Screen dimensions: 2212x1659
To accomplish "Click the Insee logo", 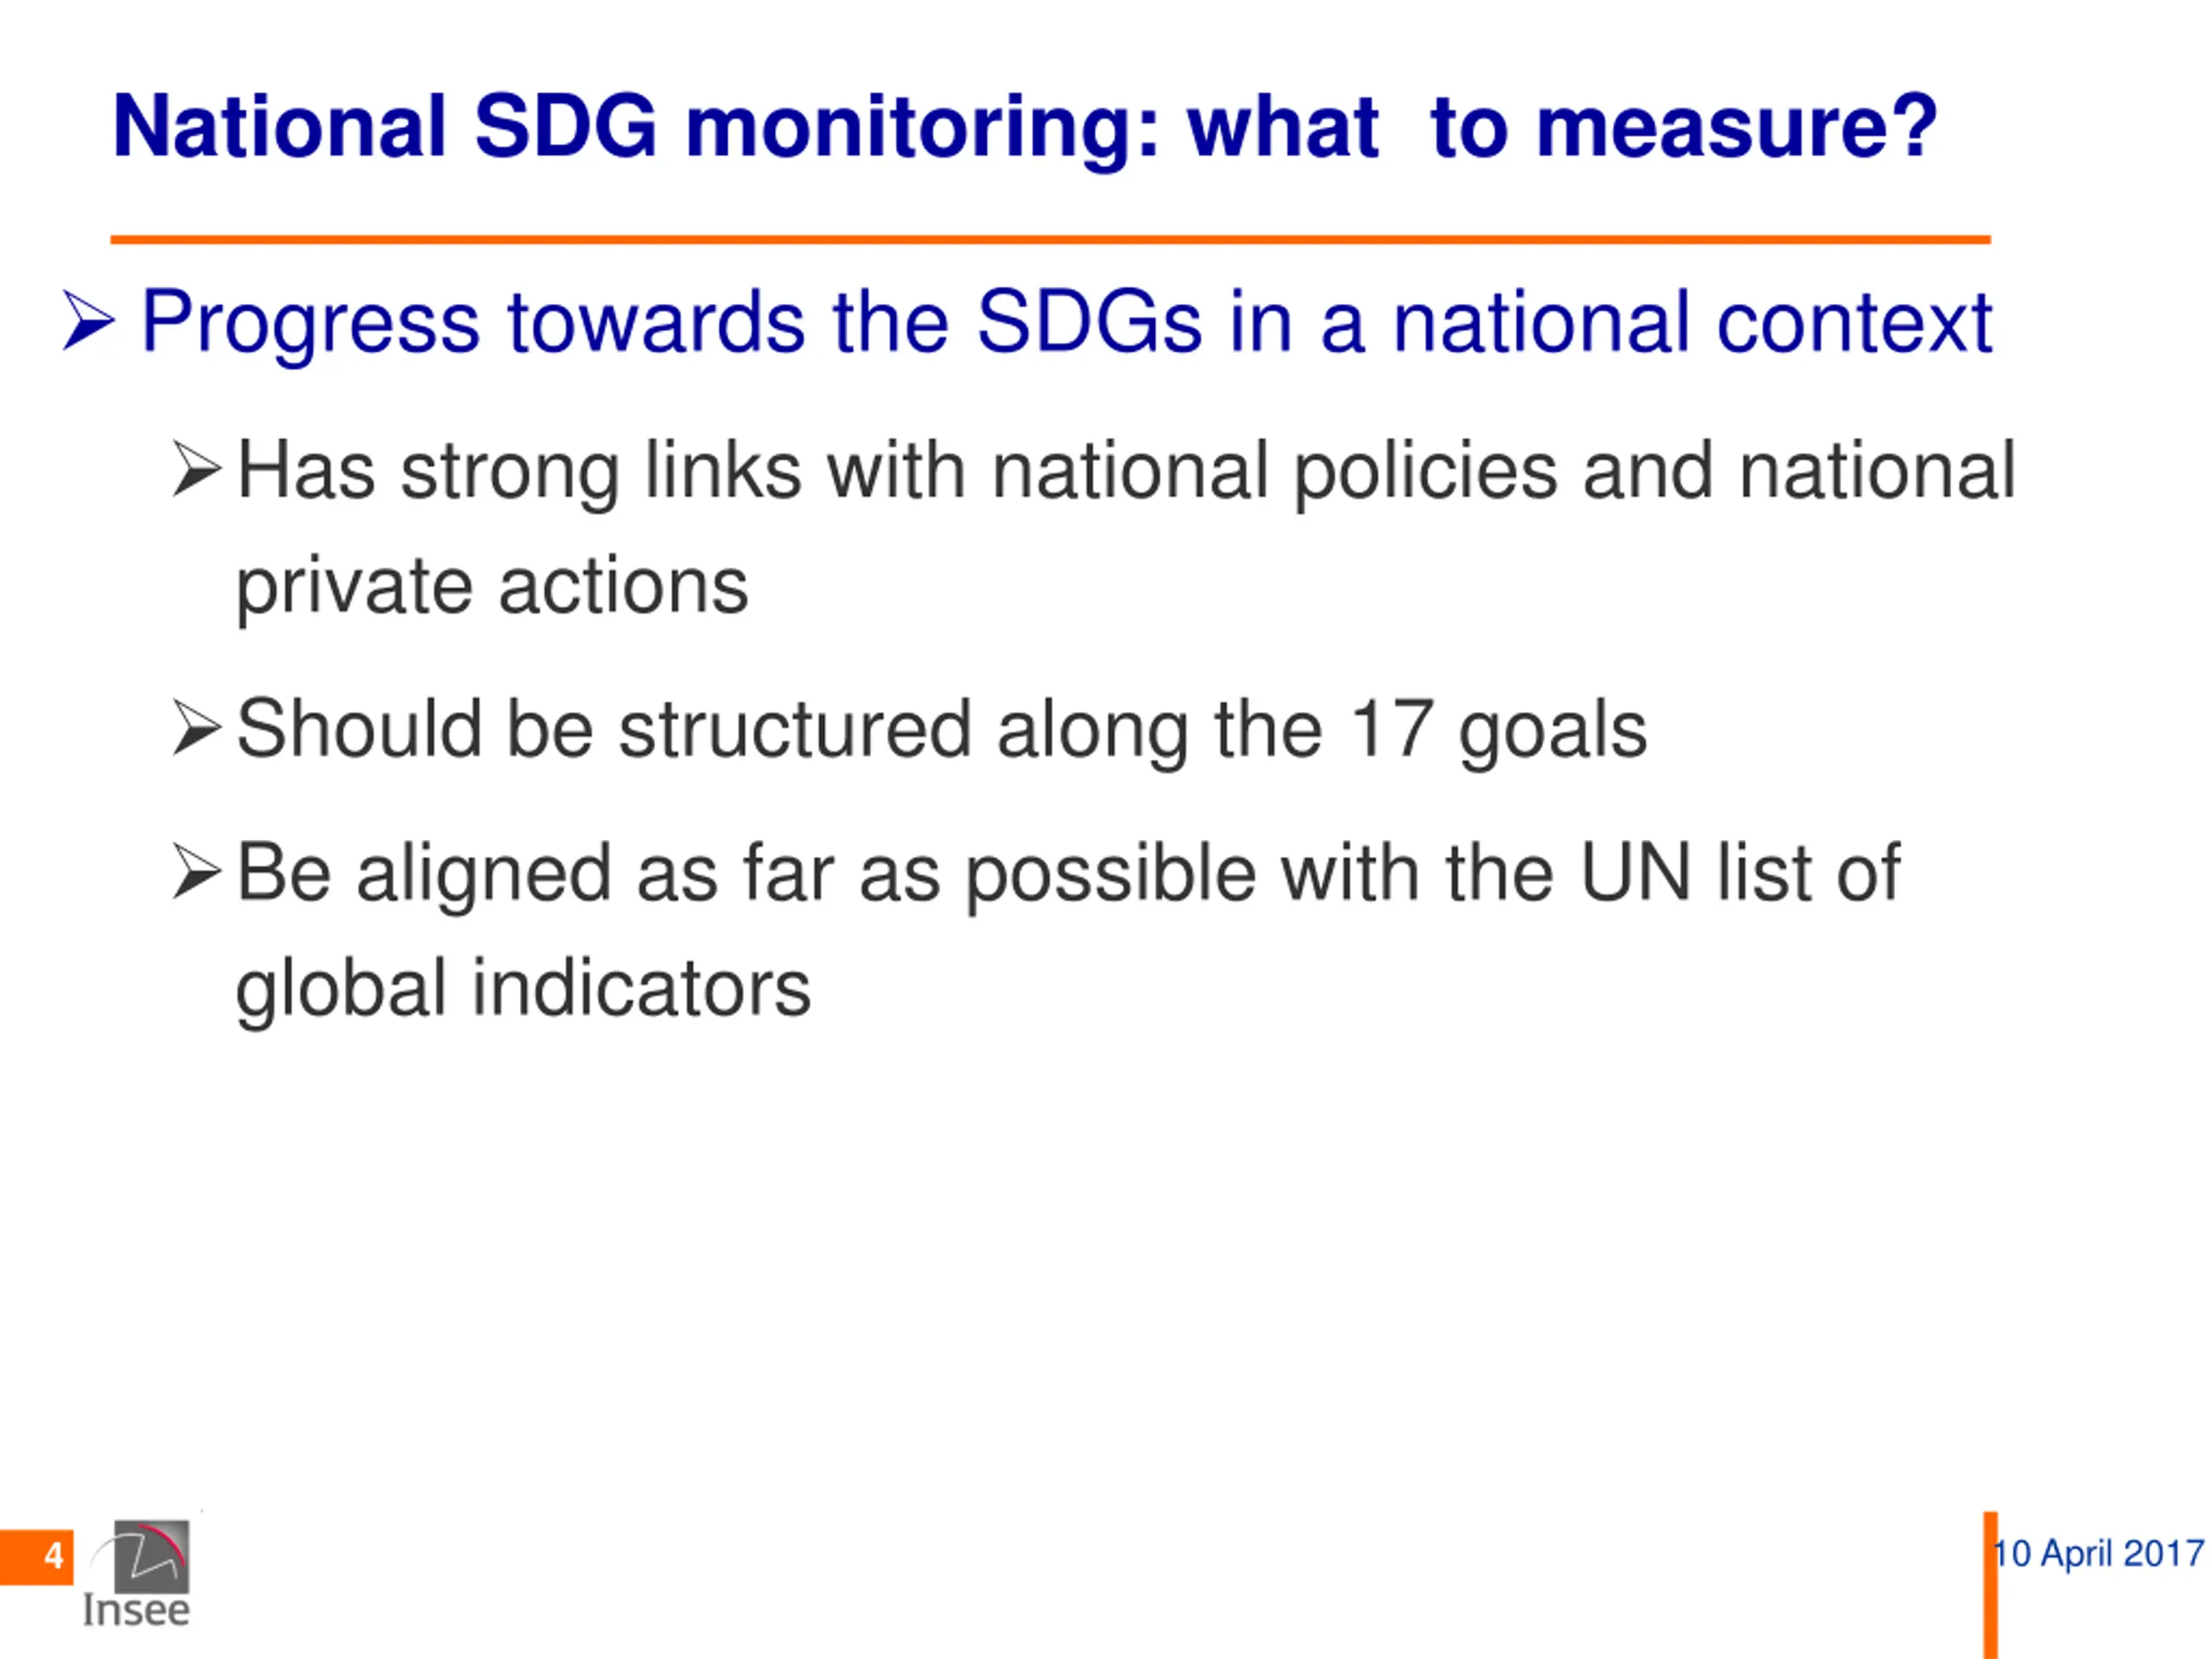I will 140,1574.
